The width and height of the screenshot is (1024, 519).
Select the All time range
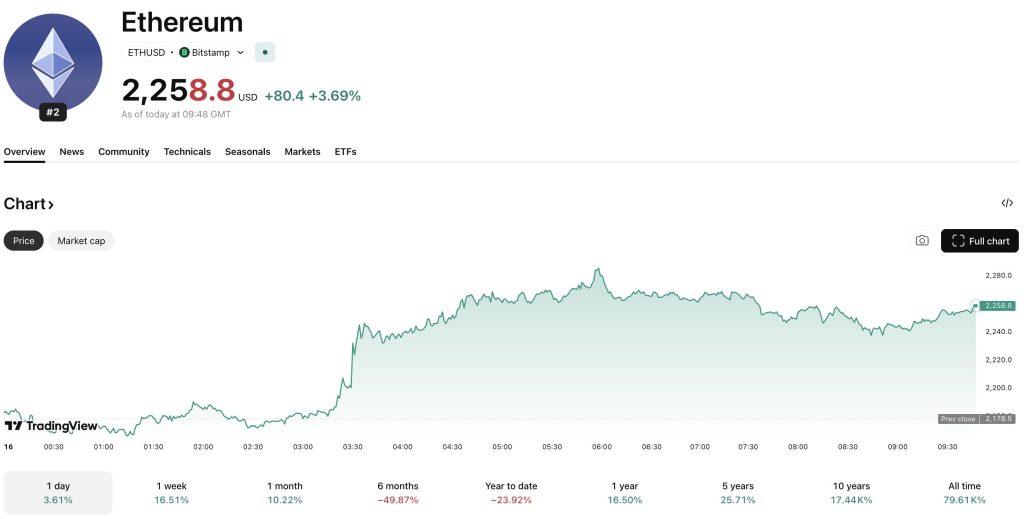point(964,492)
